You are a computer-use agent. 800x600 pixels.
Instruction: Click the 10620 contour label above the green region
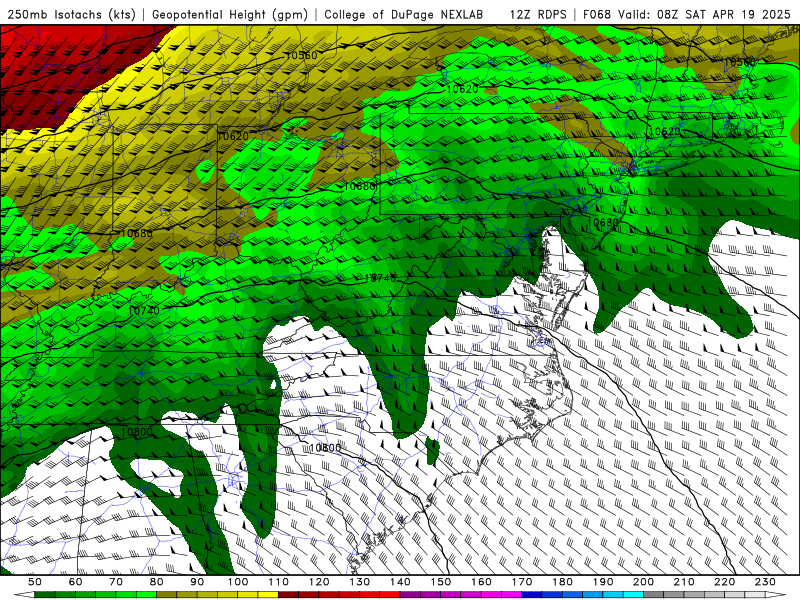click(x=463, y=89)
